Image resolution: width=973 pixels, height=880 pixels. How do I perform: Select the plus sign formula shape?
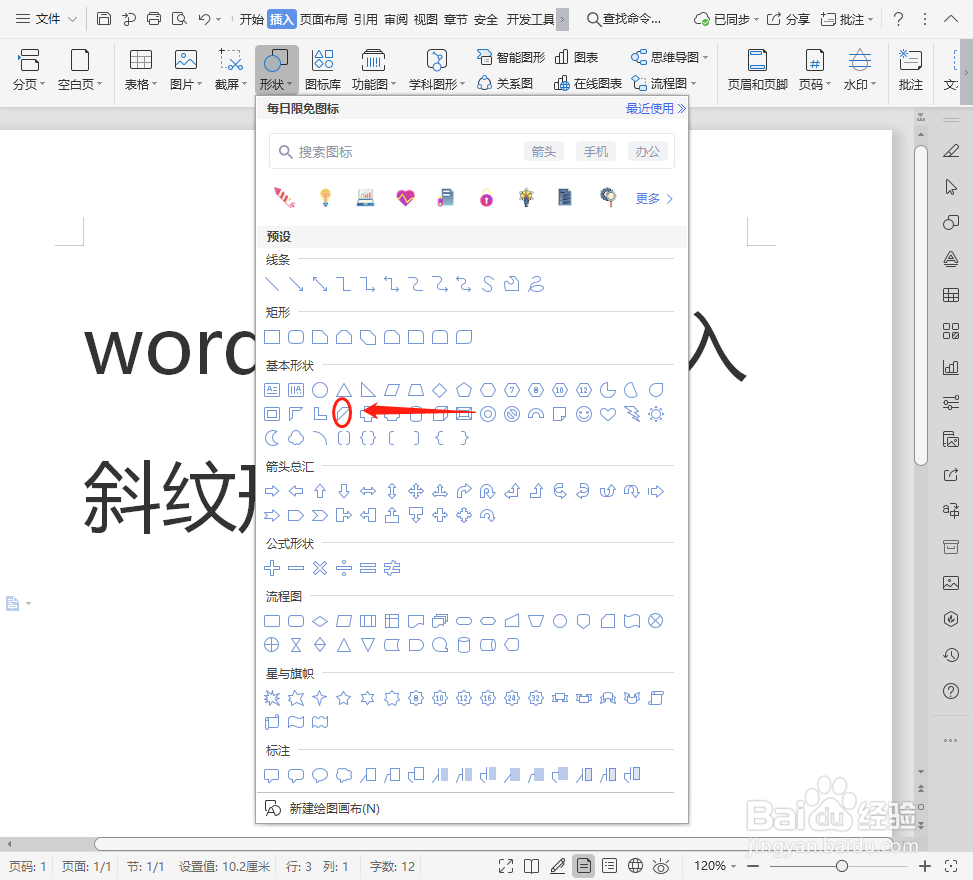click(x=272, y=568)
